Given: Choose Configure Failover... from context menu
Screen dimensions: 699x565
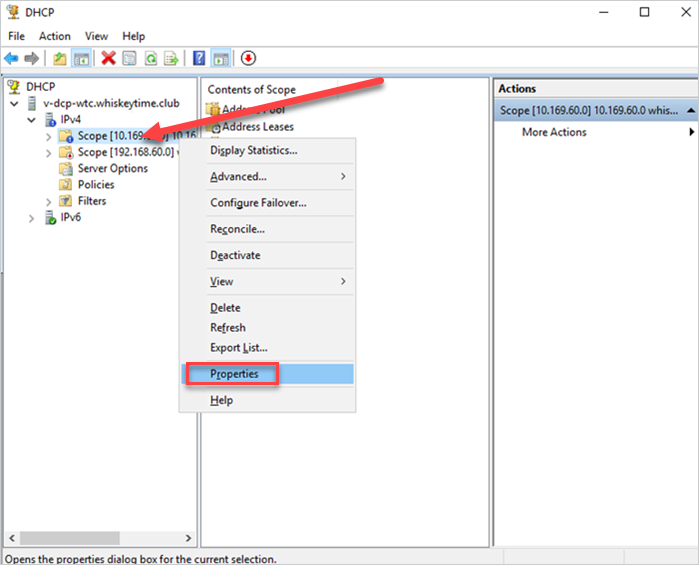Looking at the screenshot, I should pyautogui.click(x=267, y=202).
